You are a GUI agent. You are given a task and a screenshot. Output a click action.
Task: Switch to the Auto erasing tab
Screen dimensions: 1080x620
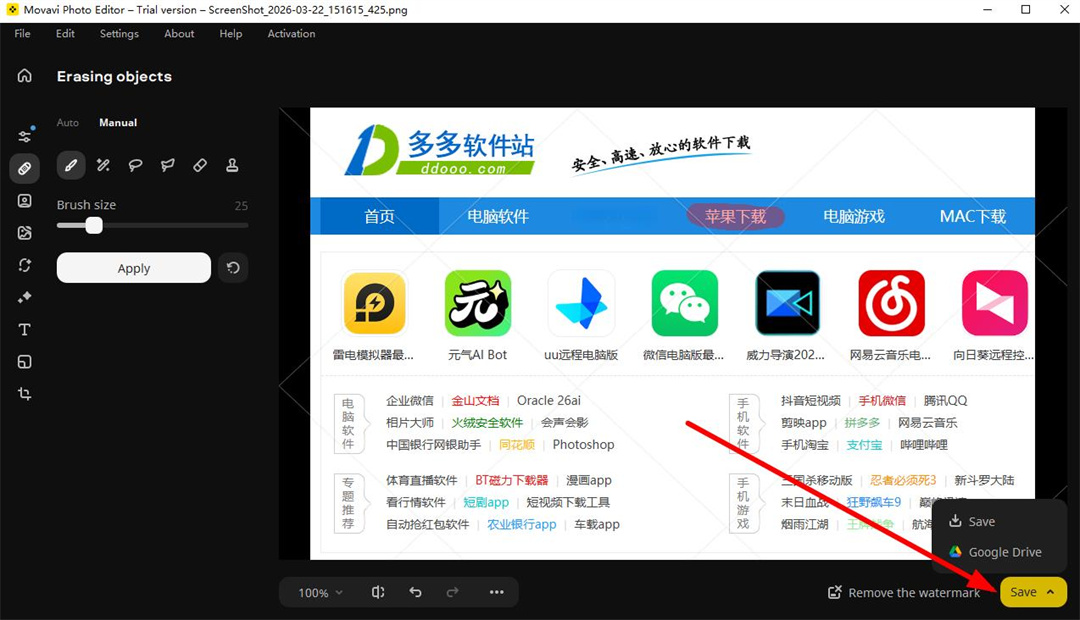[68, 123]
